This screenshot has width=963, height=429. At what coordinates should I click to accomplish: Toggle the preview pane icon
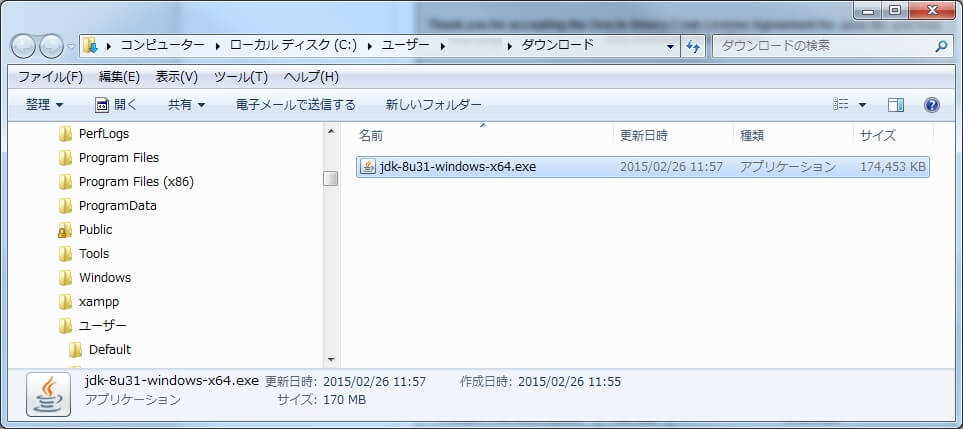coord(896,105)
